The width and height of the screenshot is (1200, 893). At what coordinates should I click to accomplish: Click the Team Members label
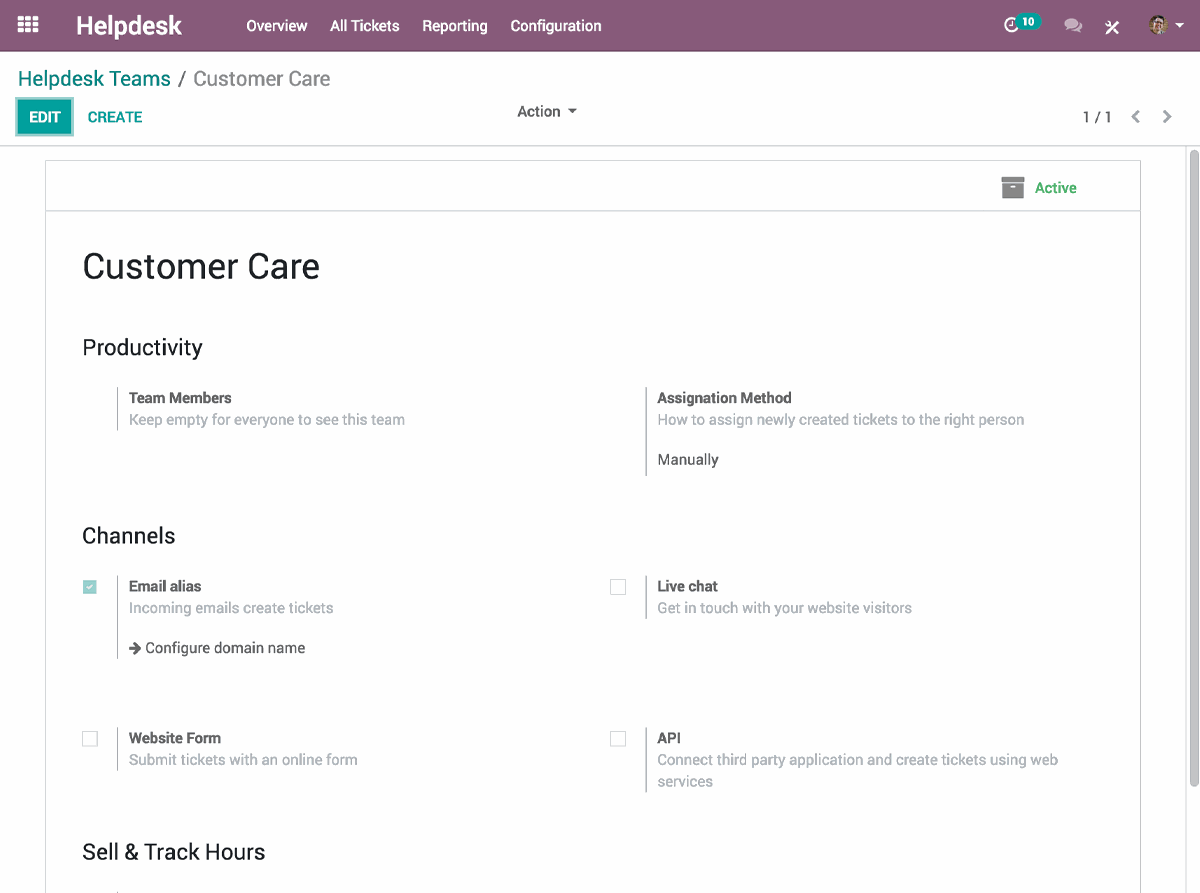coord(180,398)
